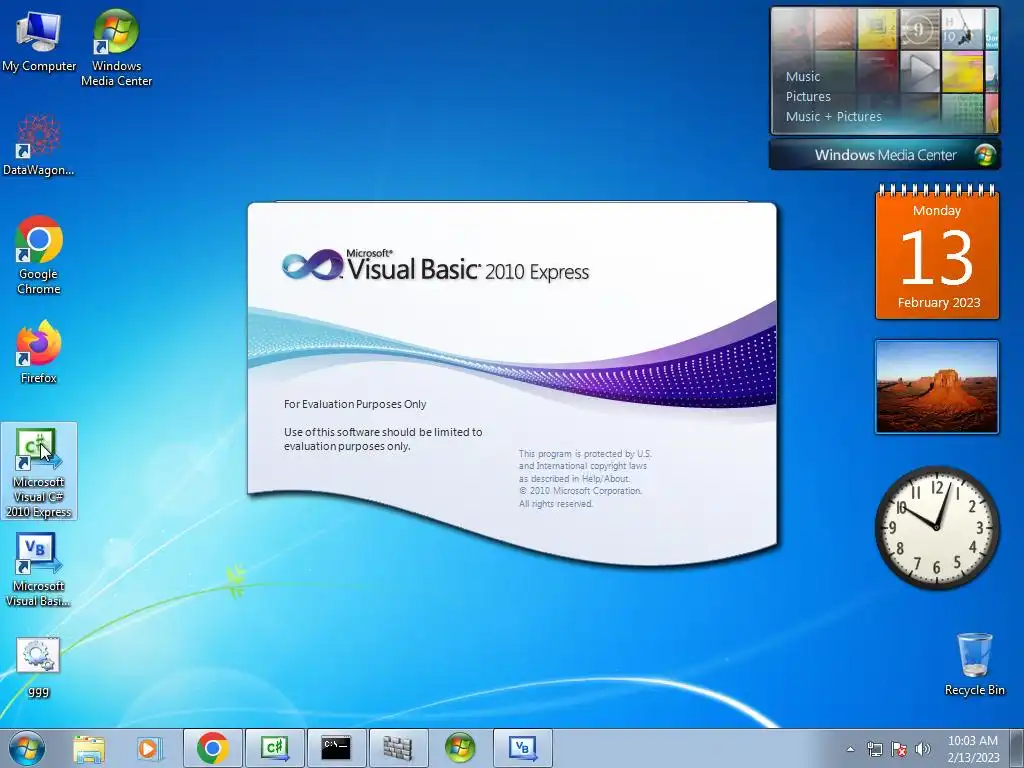The width and height of the screenshot is (1024, 768).
Task: Click the Show Desktop strip at taskbar end
Action: click(1017, 748)
